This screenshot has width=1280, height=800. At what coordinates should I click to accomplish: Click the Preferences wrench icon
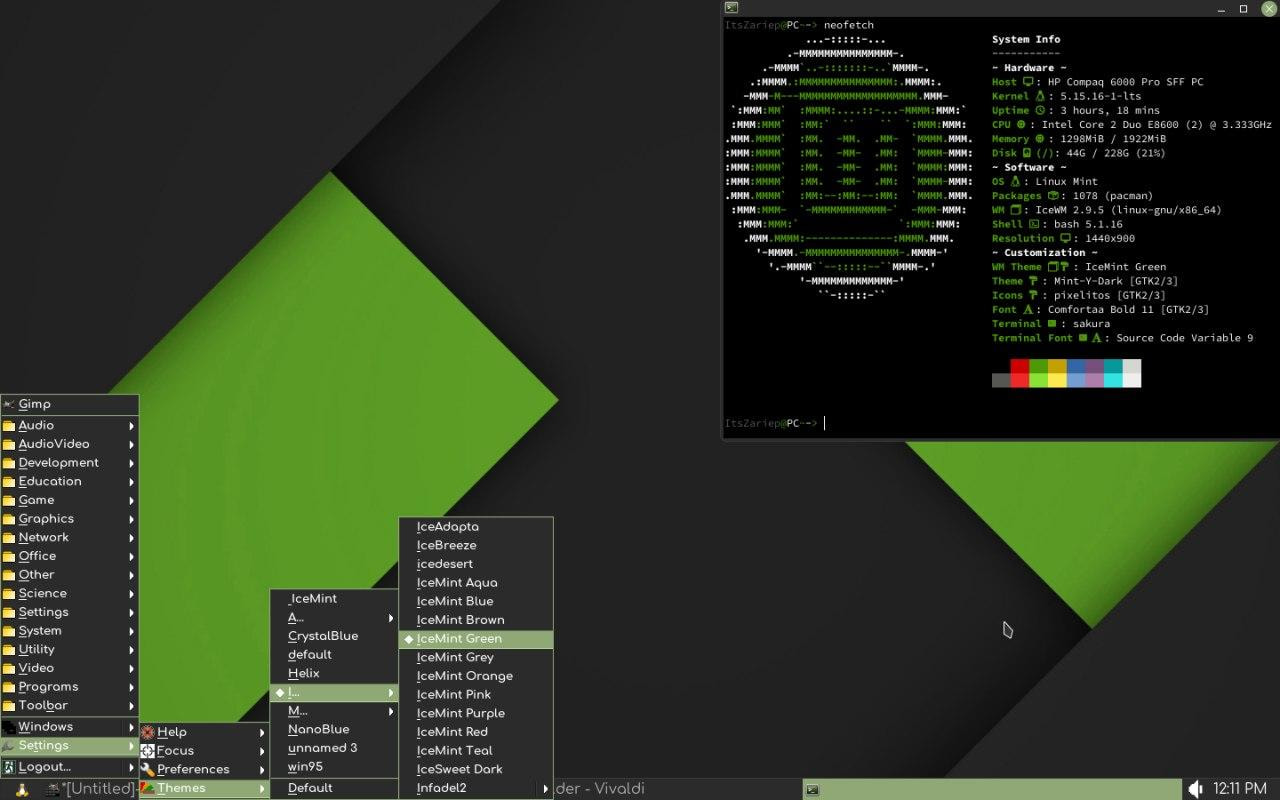(x=148, y=769)
